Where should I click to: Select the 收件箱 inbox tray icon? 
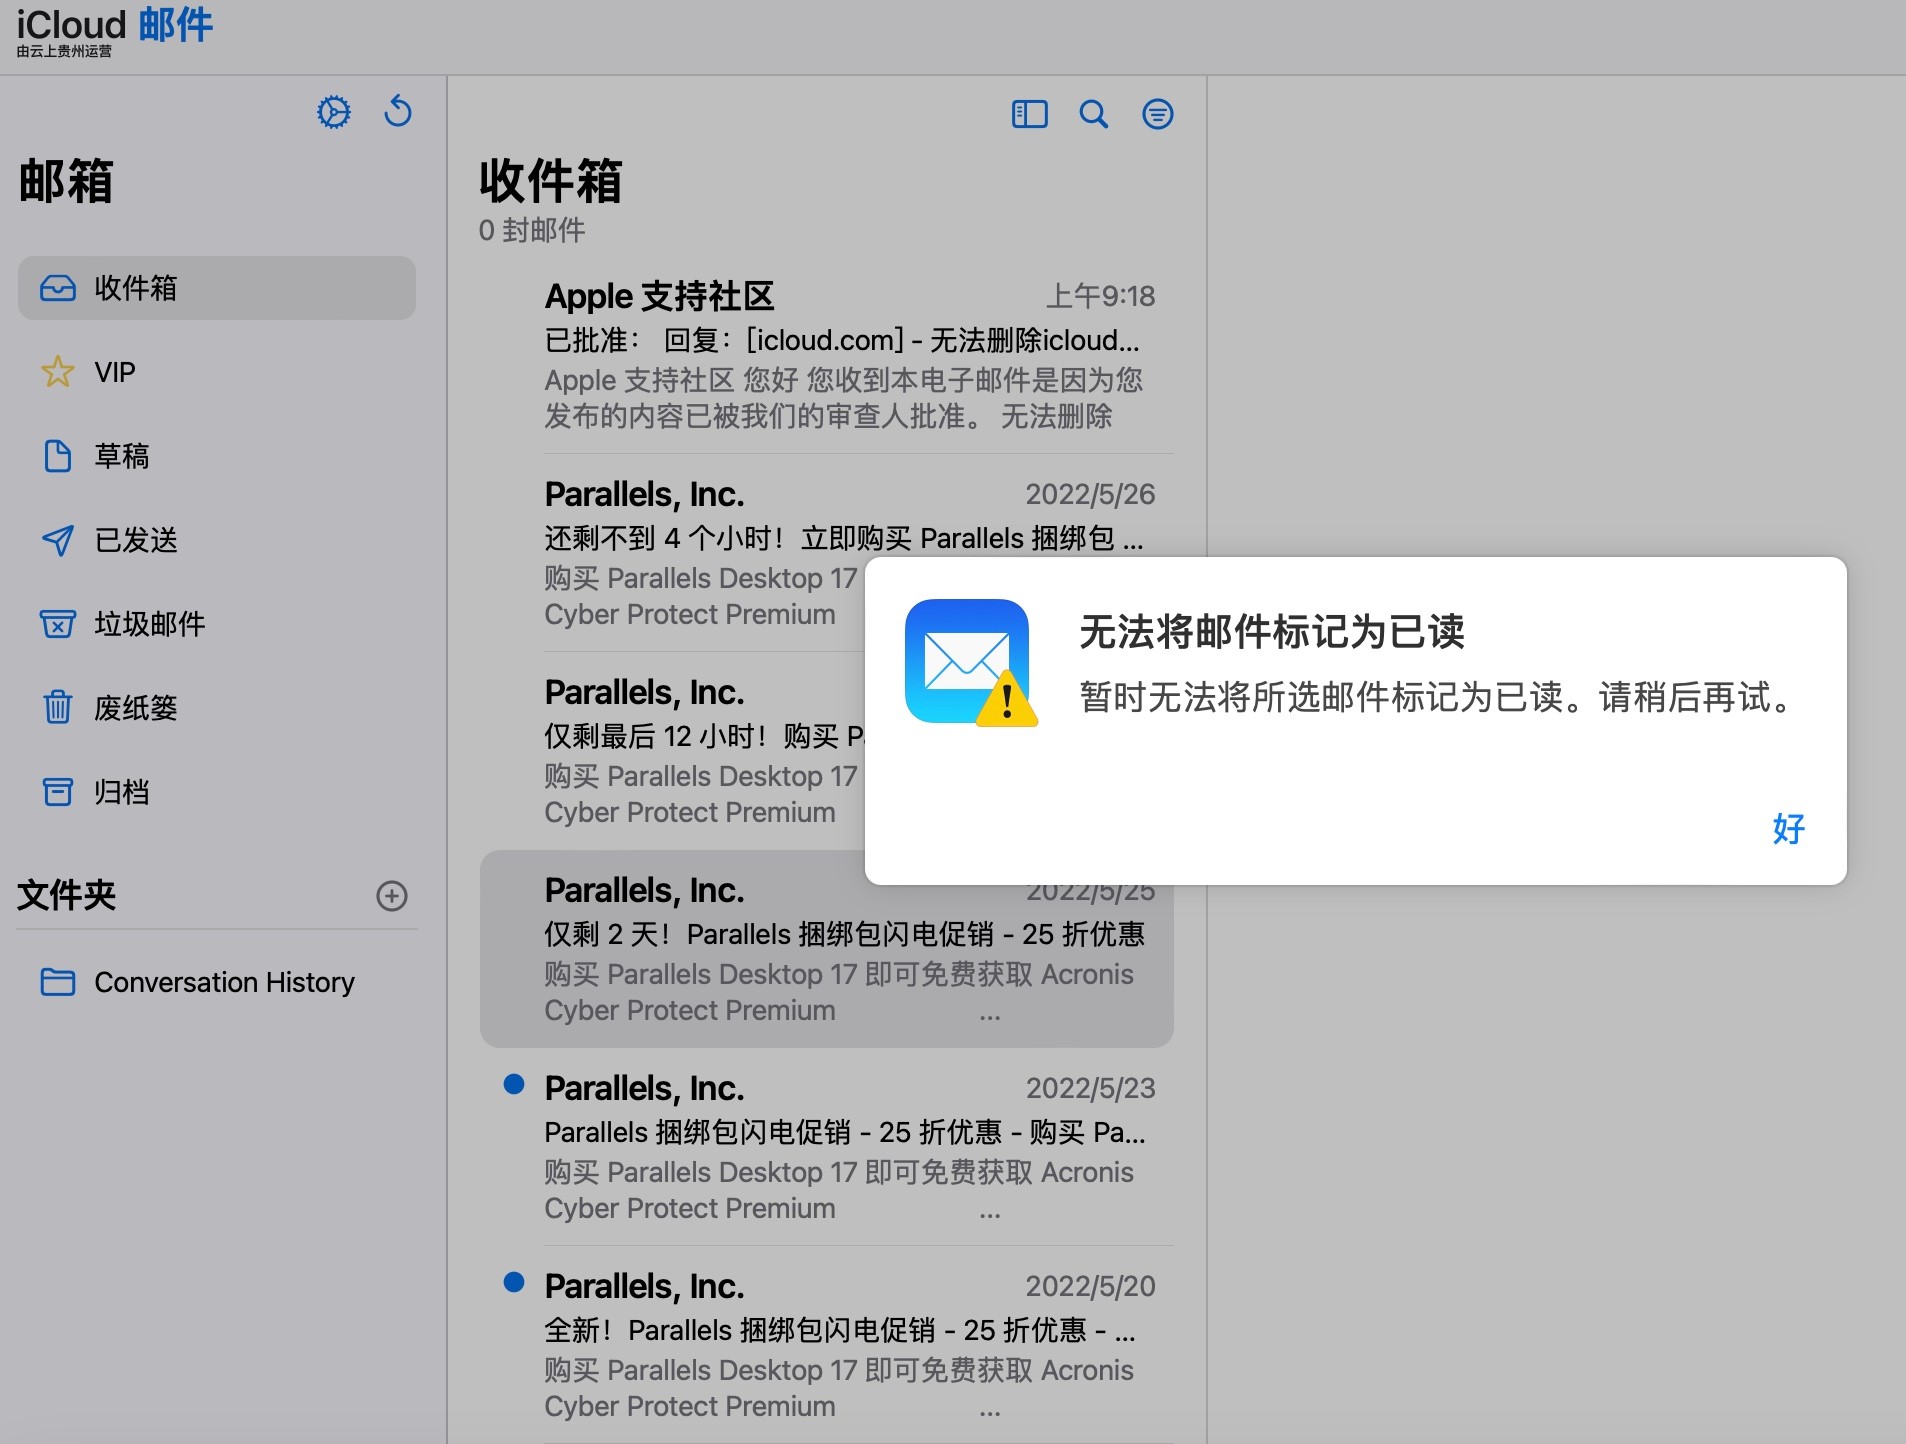[x=58, y=288]
